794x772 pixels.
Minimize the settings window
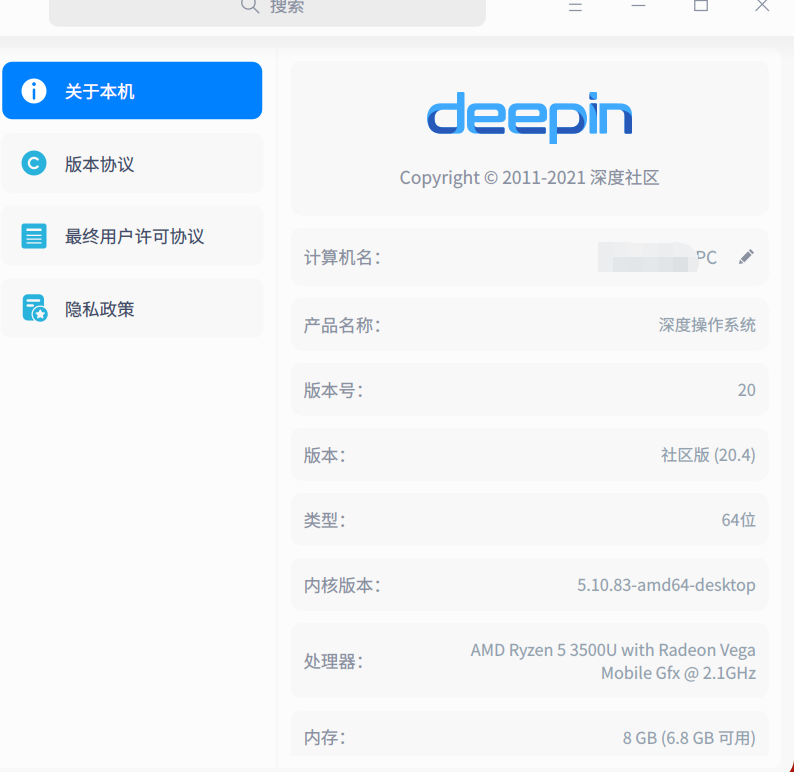tap(638, 6)
